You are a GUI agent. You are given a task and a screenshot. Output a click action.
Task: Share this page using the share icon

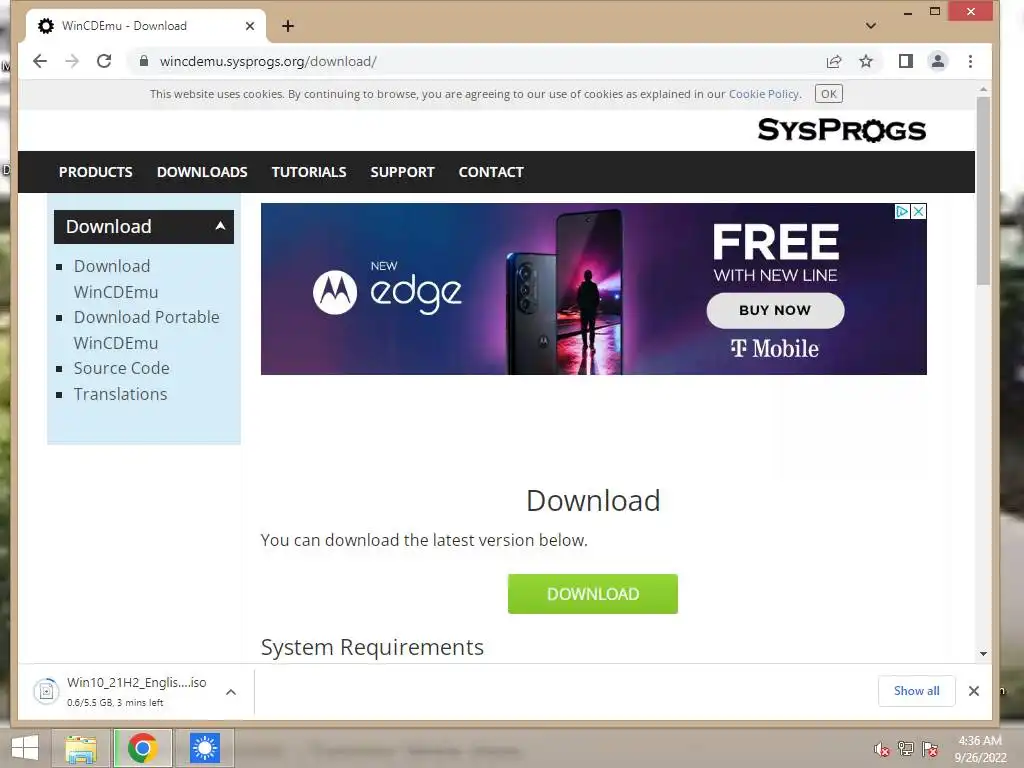point(834,61)
